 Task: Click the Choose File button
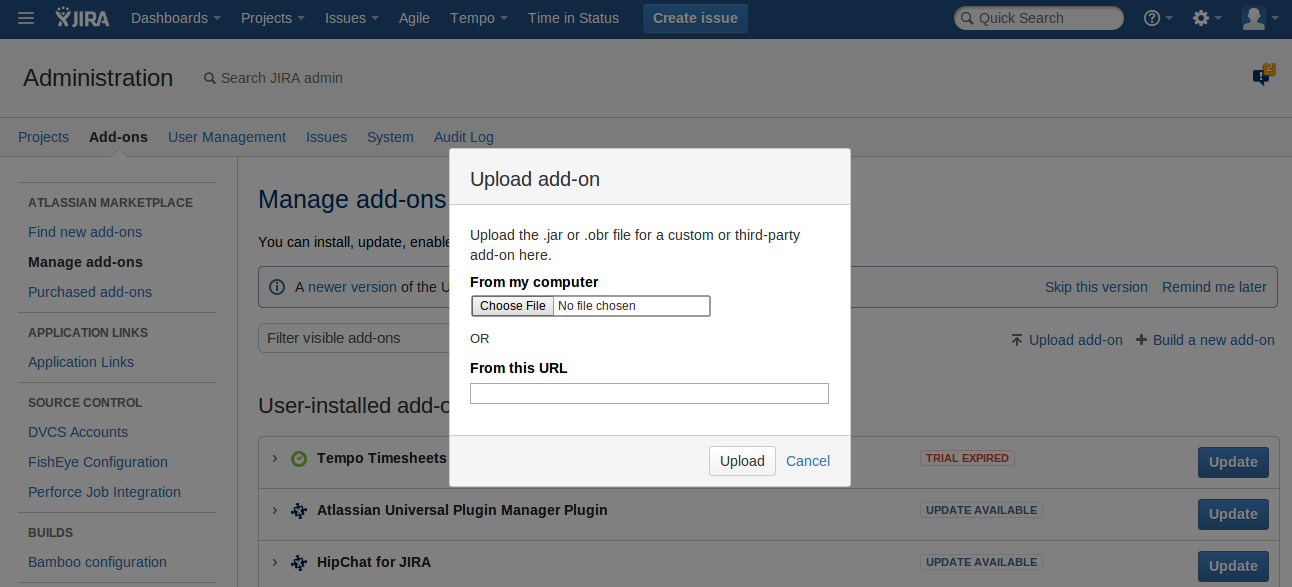click(x=513, y=306)
